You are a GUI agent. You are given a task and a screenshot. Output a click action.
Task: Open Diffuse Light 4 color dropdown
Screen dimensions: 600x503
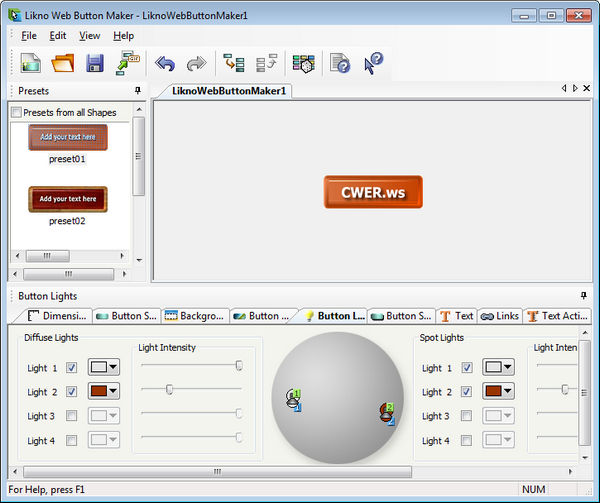(104, 440)
